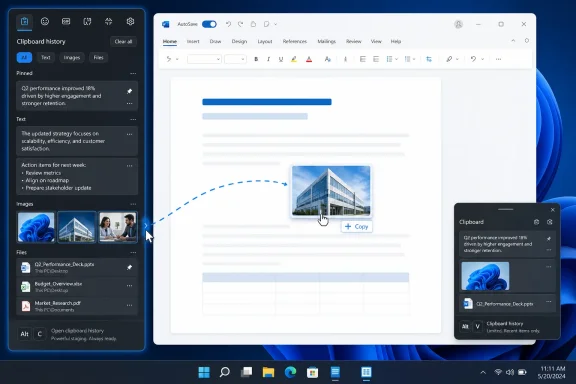Filter clipboard history by Text
This screenshot has width=576, height=384.
[46, 58]
